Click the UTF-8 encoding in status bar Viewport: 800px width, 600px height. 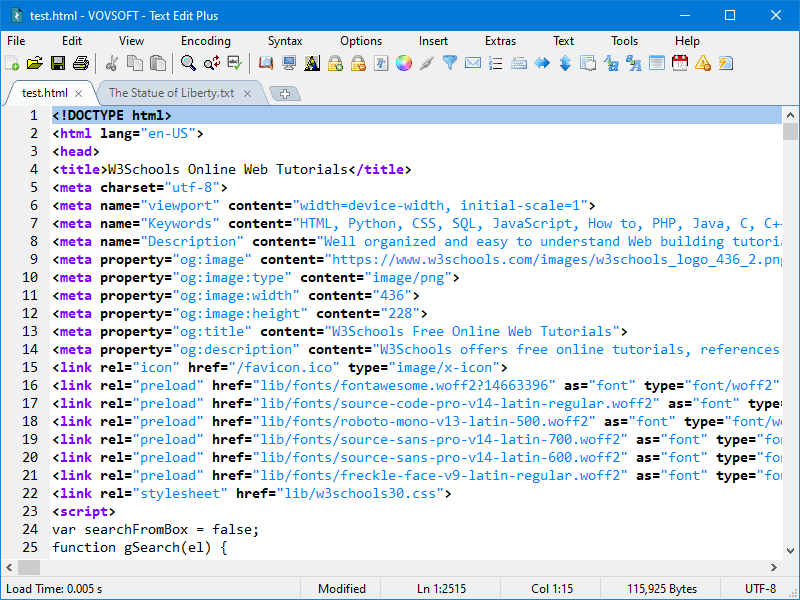click(x=760, y=589)
